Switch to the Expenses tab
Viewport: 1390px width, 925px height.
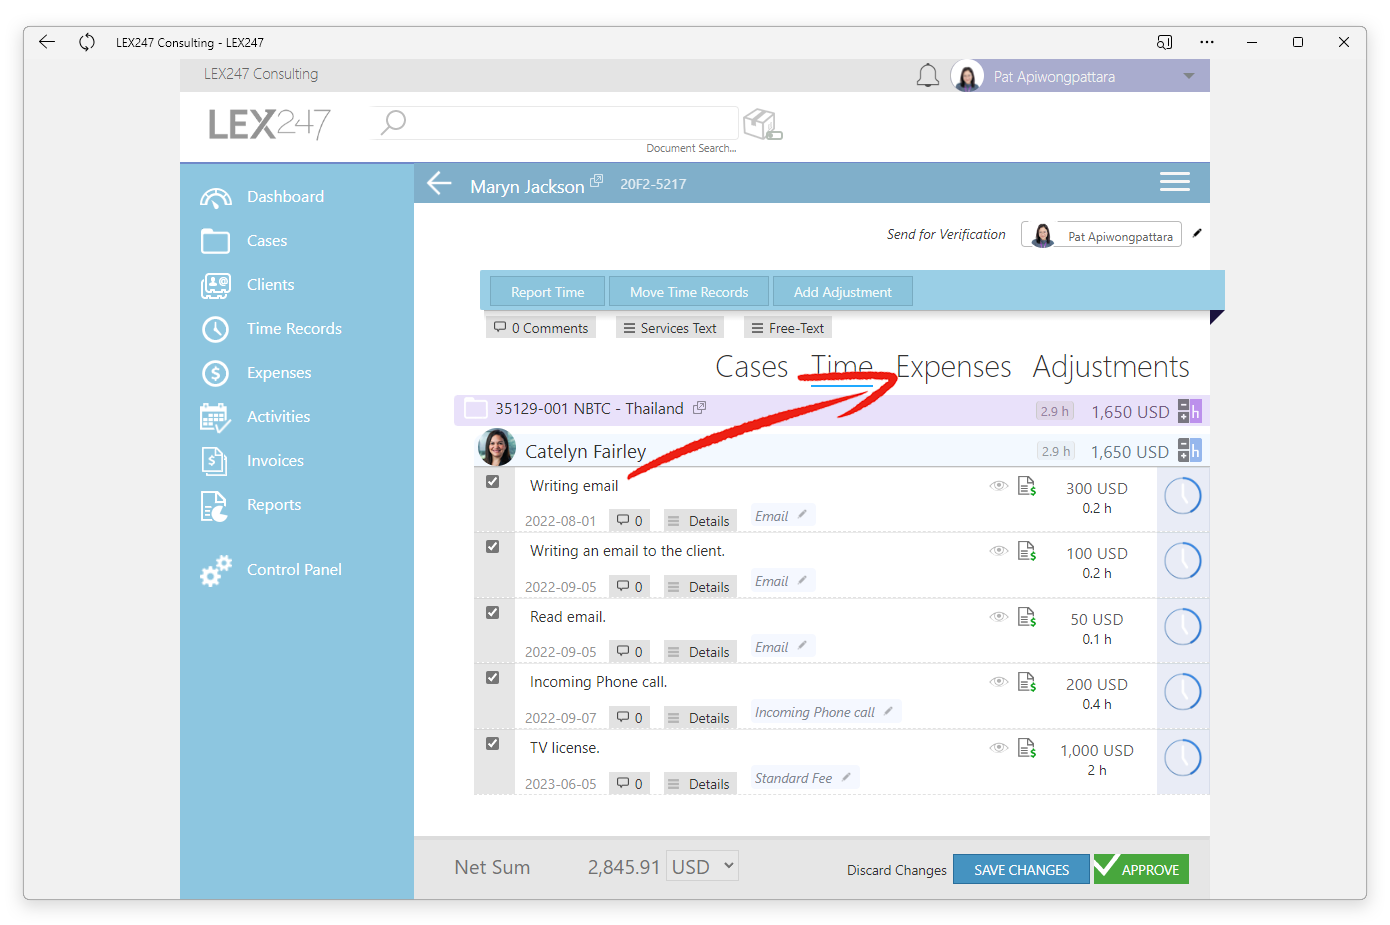[953, 367]
